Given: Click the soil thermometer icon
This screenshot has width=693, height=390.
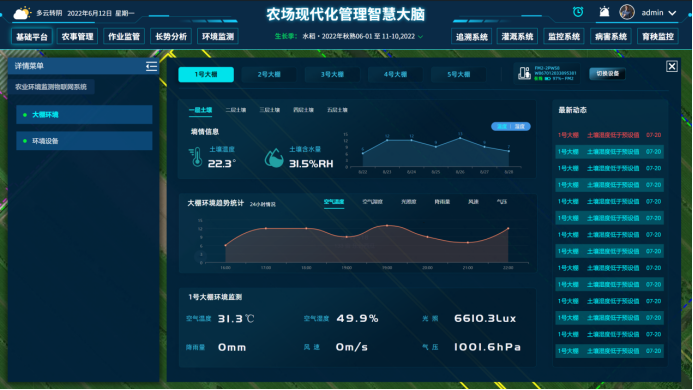Looking at the screenshot, I should point(196,157).
